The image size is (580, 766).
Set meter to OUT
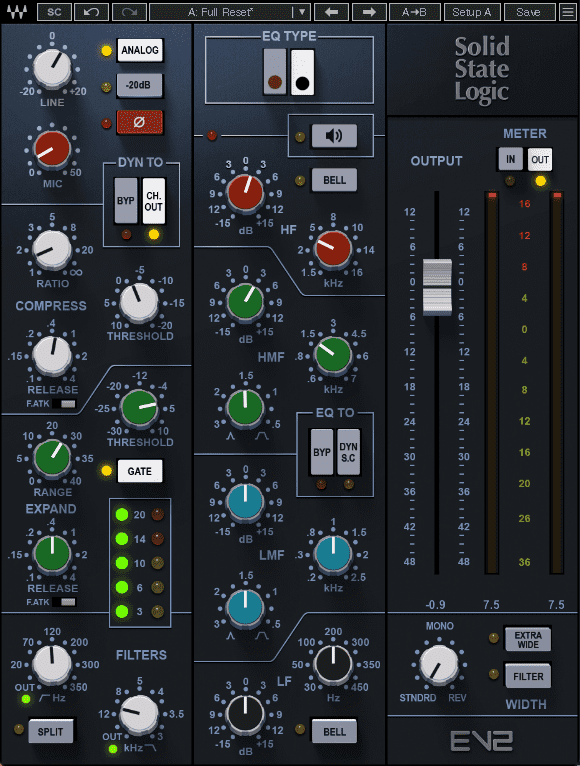tap(540, 159)
